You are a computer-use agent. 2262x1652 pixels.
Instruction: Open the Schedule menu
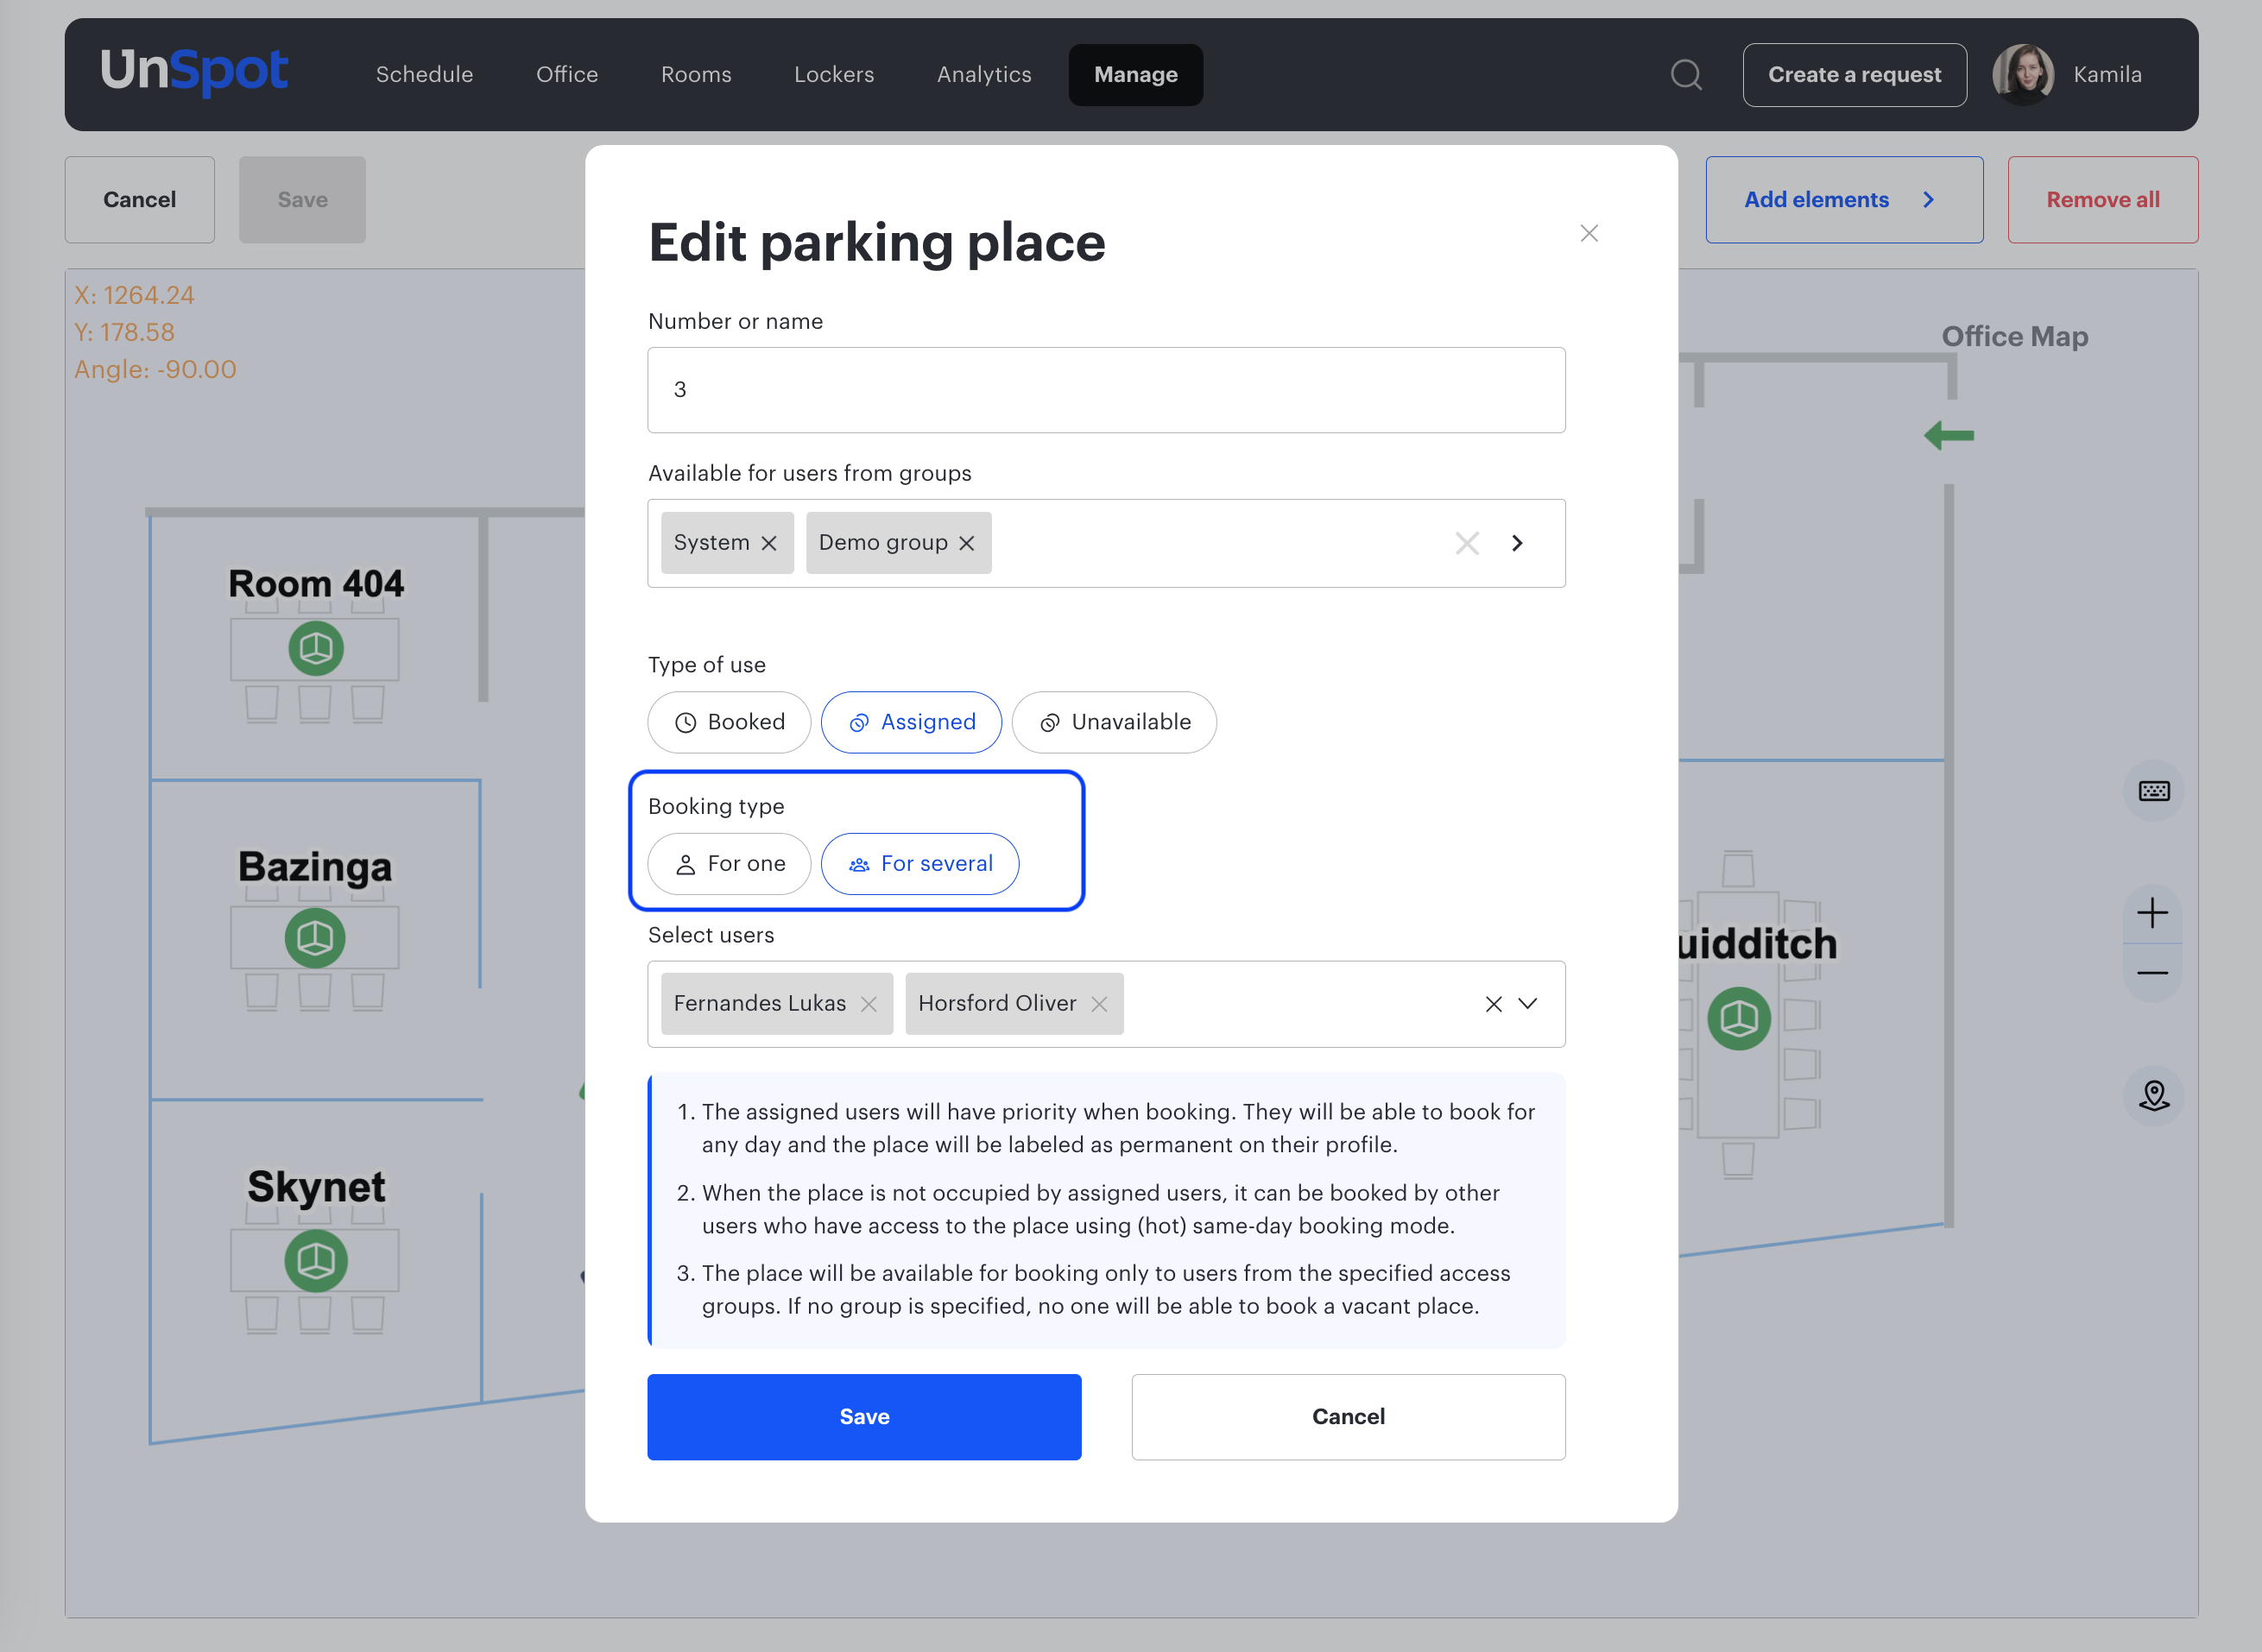click(x=424, y=75)
